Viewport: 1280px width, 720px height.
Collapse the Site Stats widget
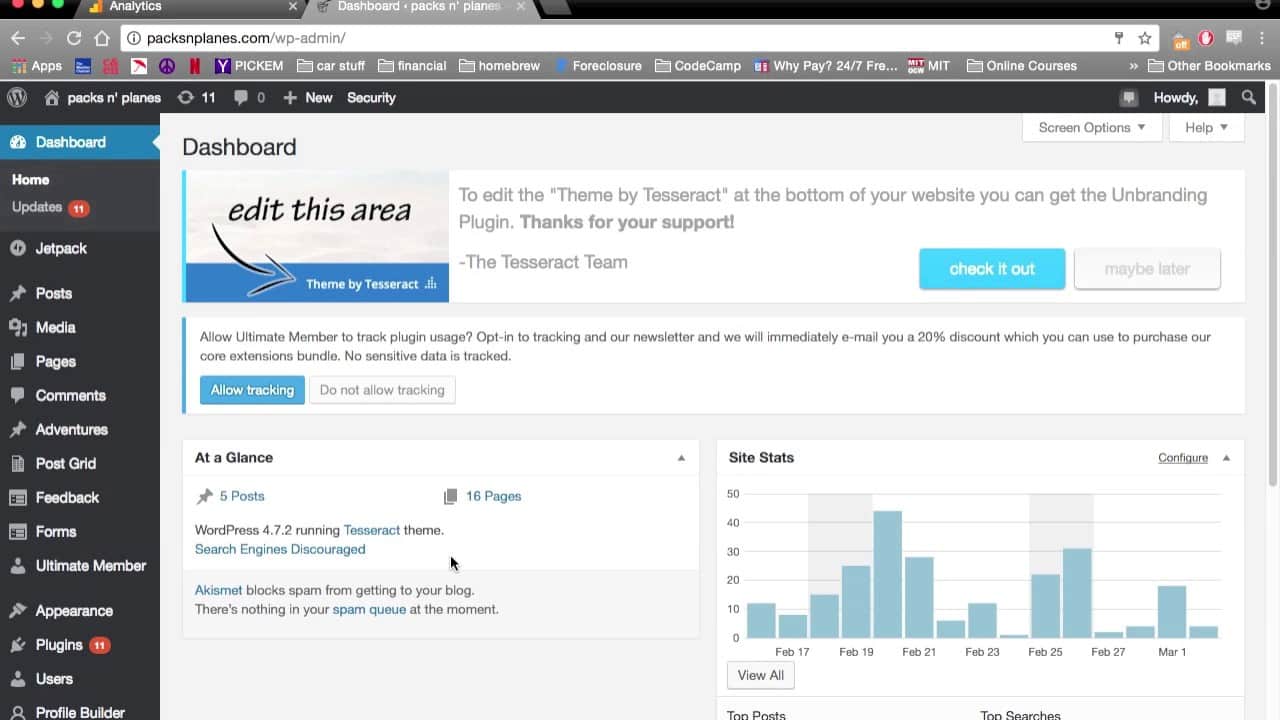(x=1226, y=458)
